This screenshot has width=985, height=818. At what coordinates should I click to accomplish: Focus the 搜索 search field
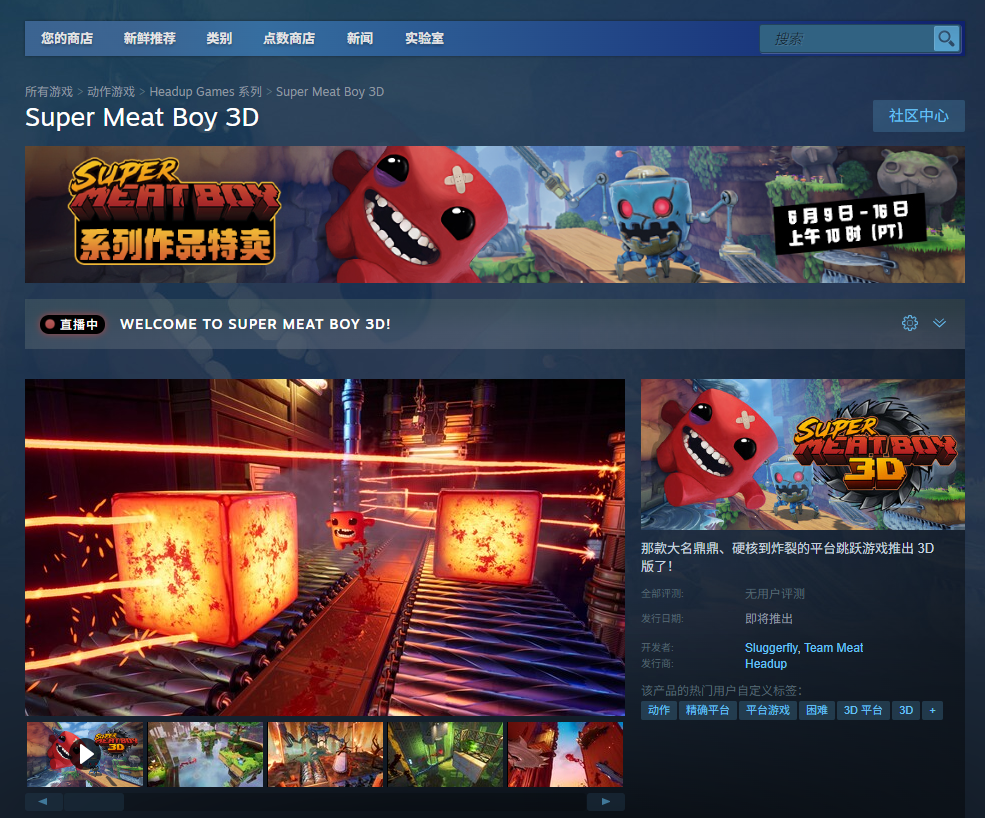click(x=846, y=39)
